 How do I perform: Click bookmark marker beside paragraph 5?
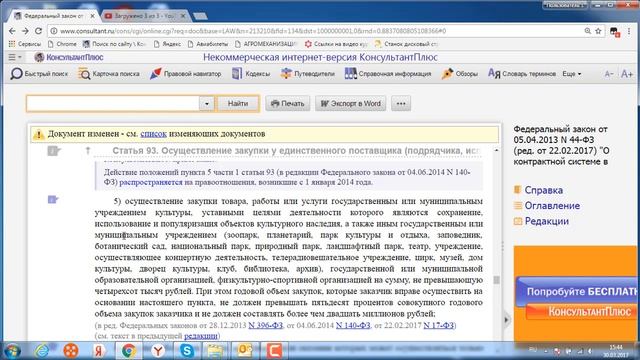point(53,199)
